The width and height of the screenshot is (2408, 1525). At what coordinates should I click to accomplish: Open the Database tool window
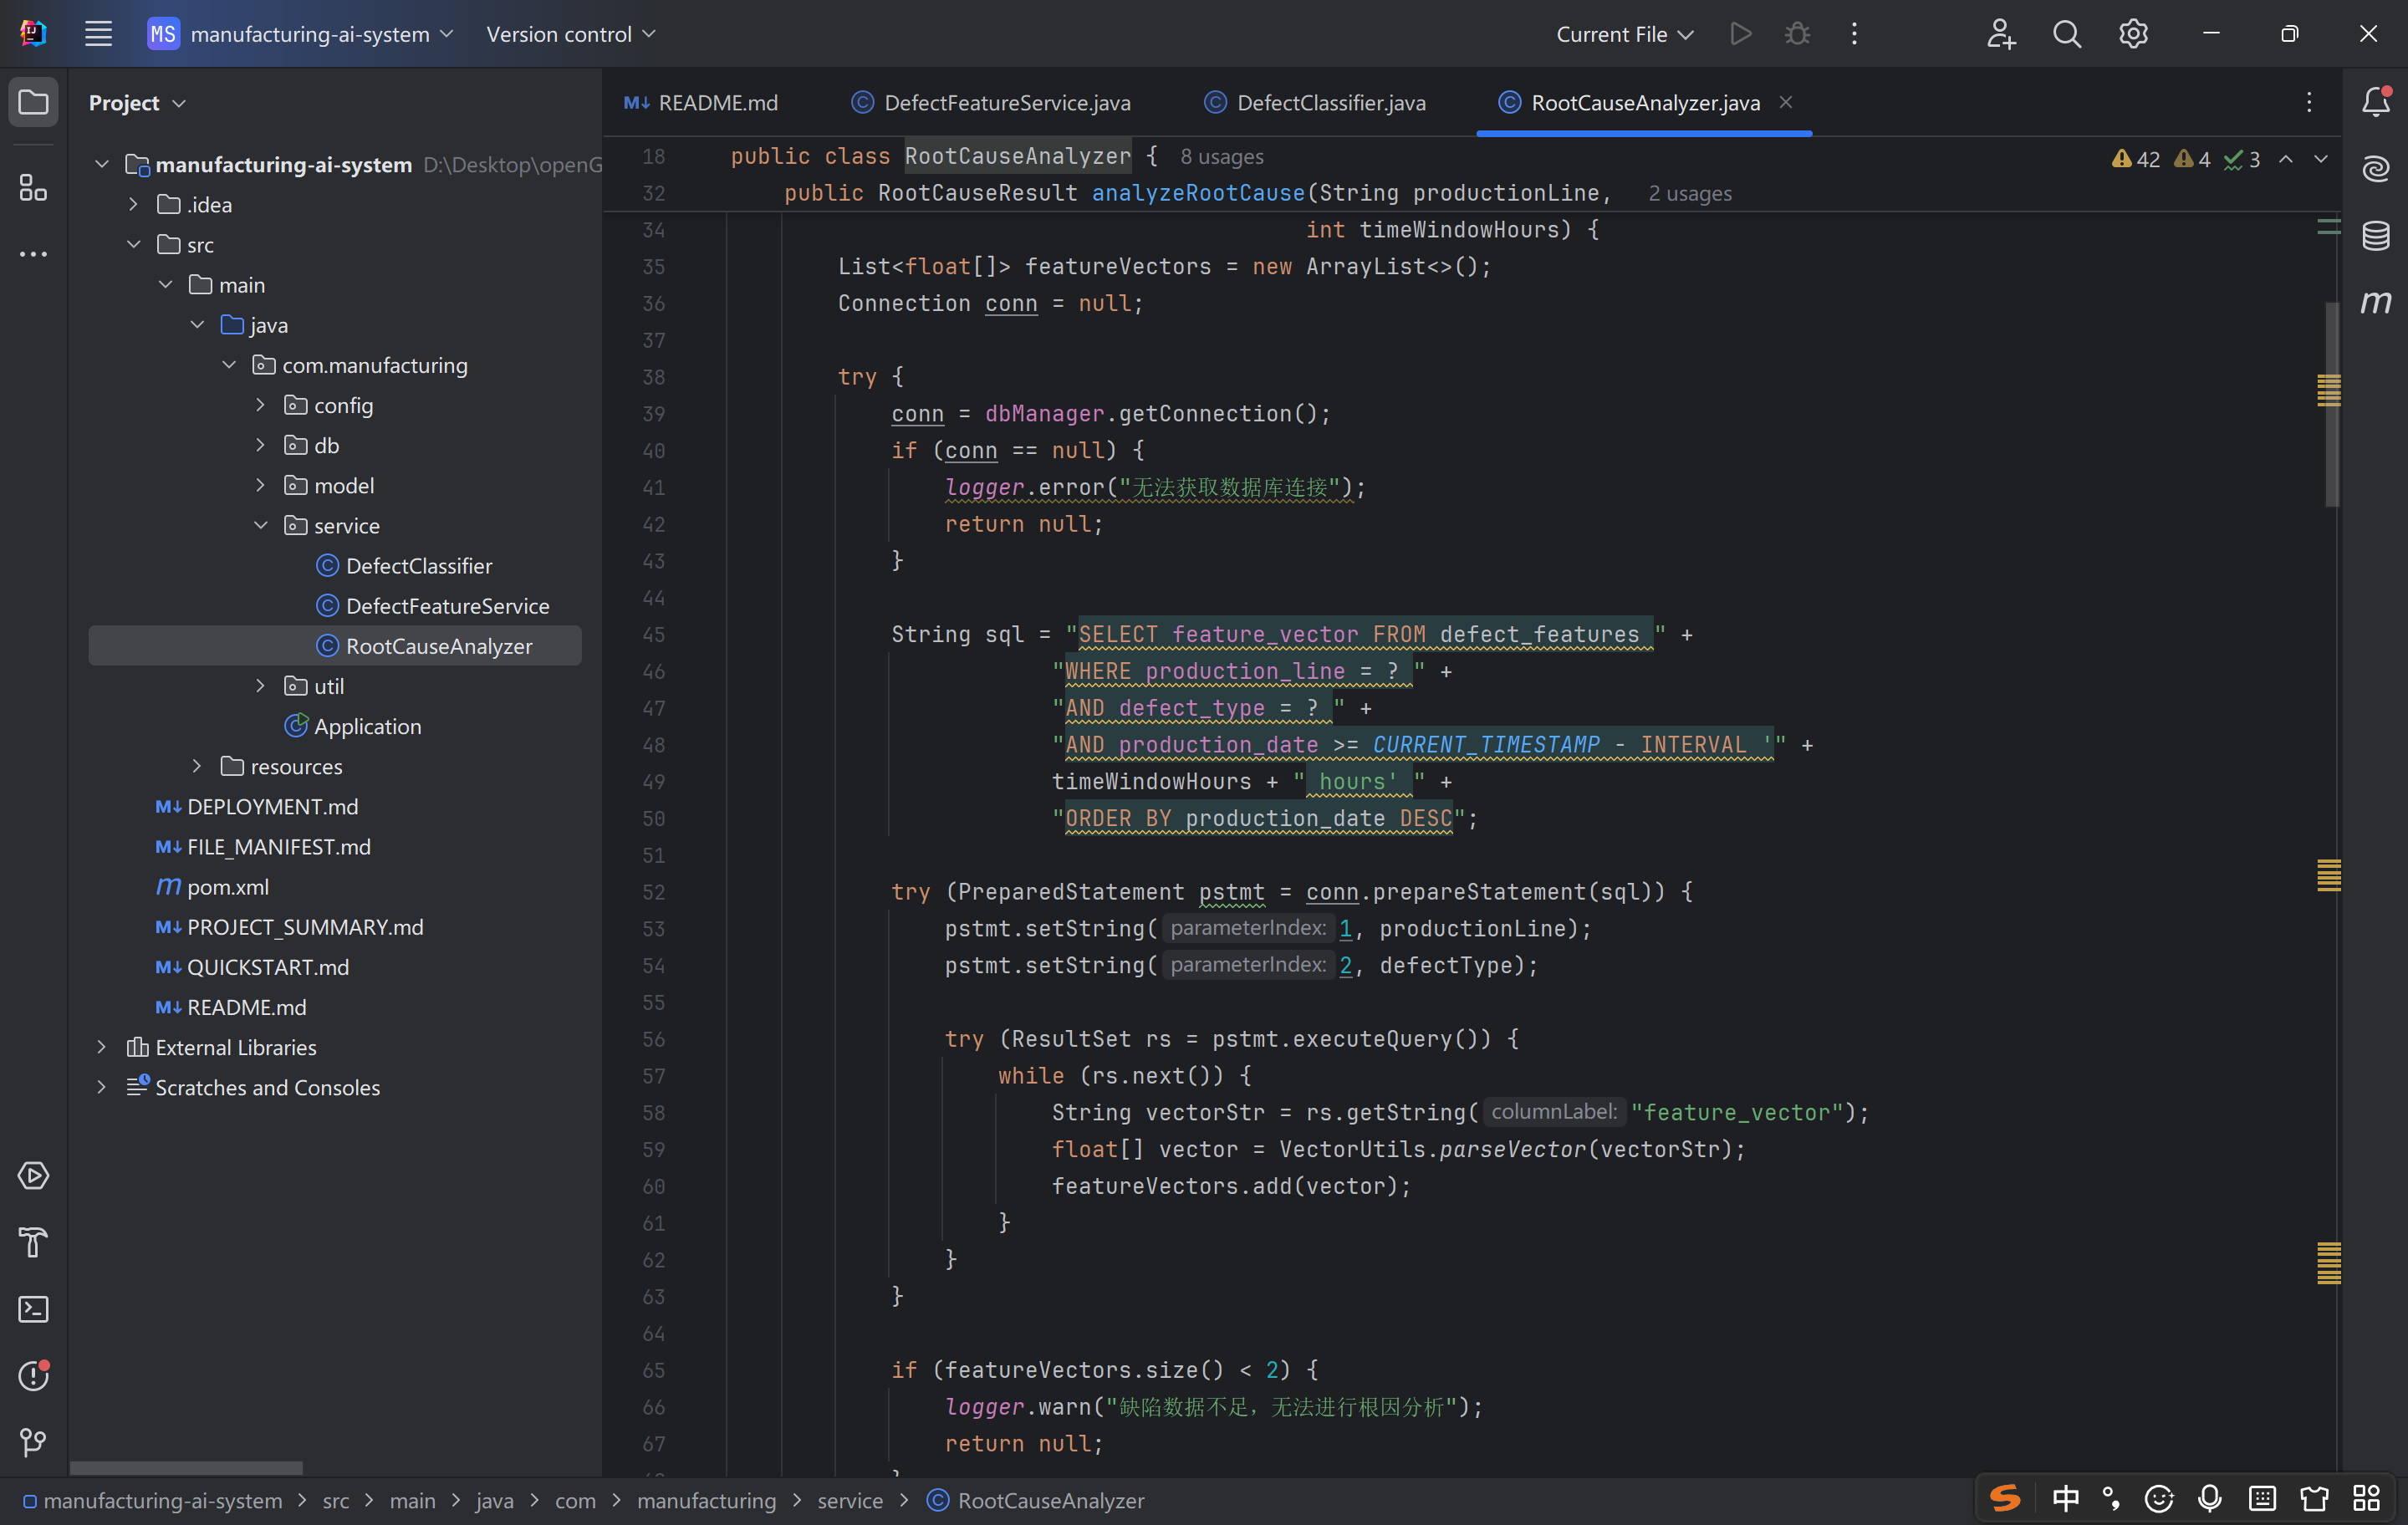coord(2376,236)
